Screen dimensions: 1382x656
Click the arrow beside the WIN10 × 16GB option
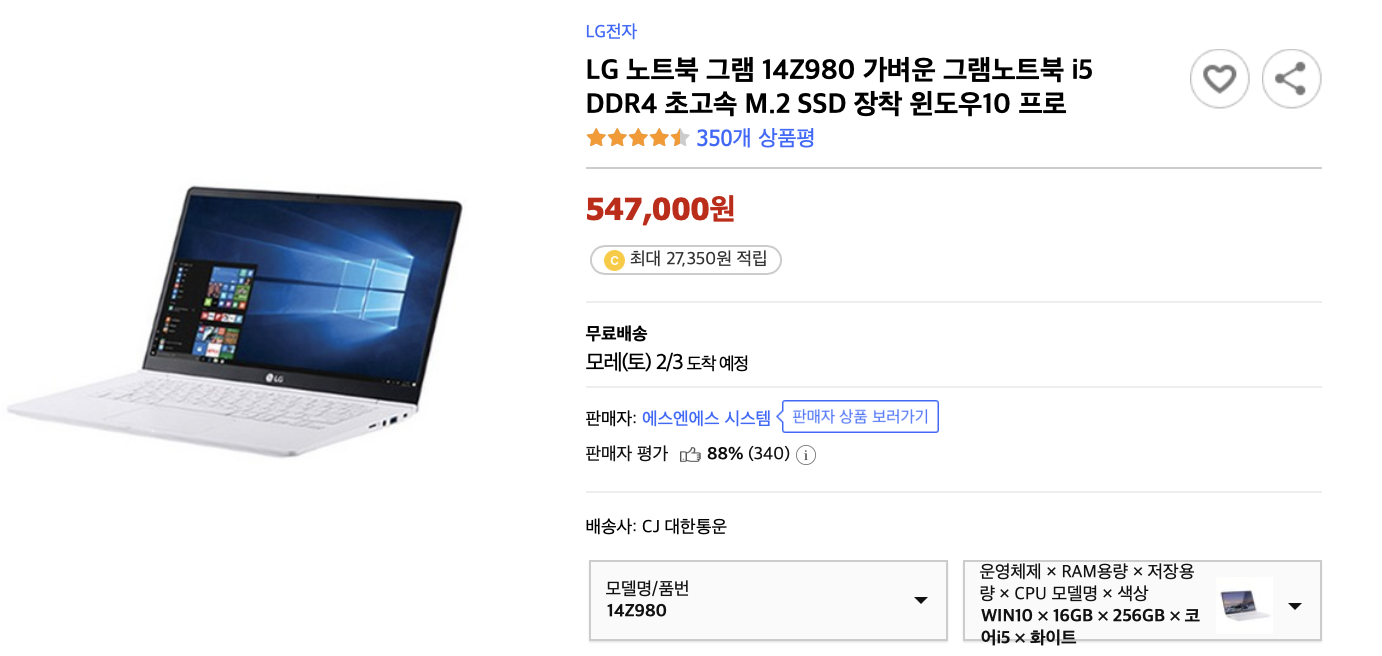pyautogui.click(x=1295, y=606)
